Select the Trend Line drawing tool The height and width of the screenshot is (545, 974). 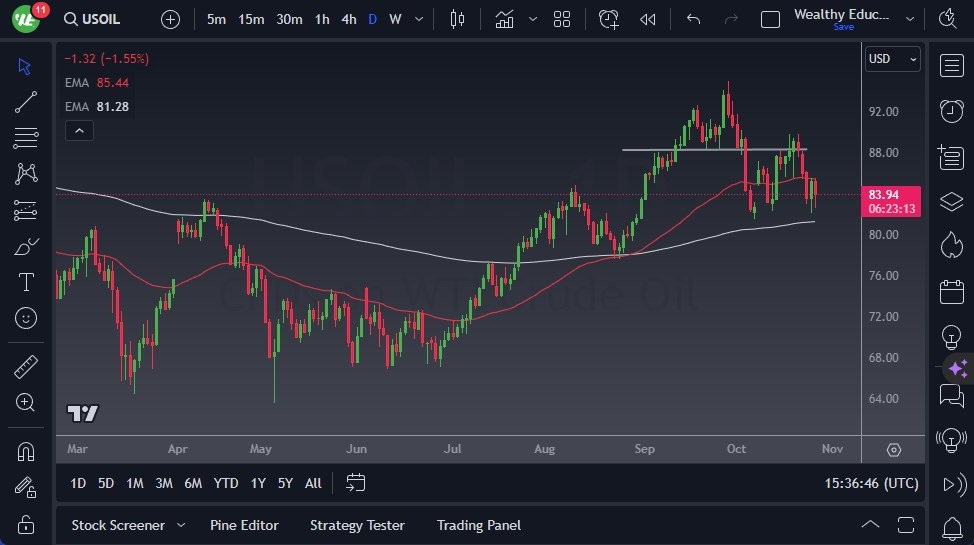pos(26,102)
